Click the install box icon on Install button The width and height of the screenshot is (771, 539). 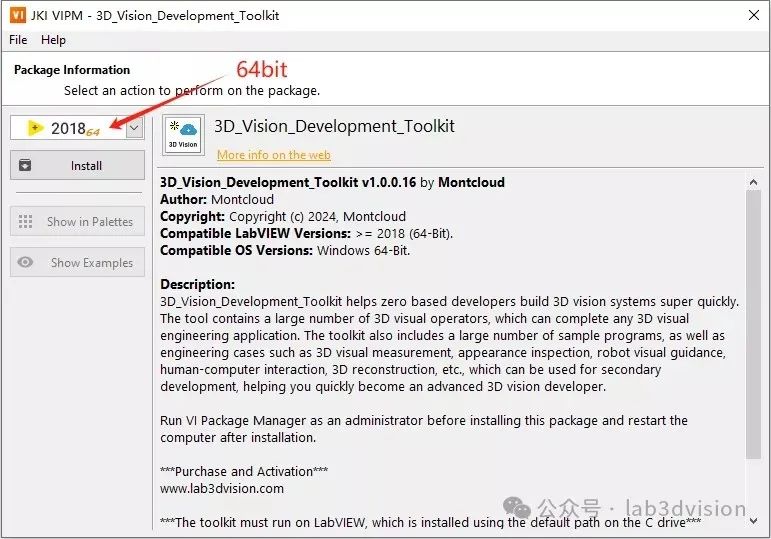(25, 165)
